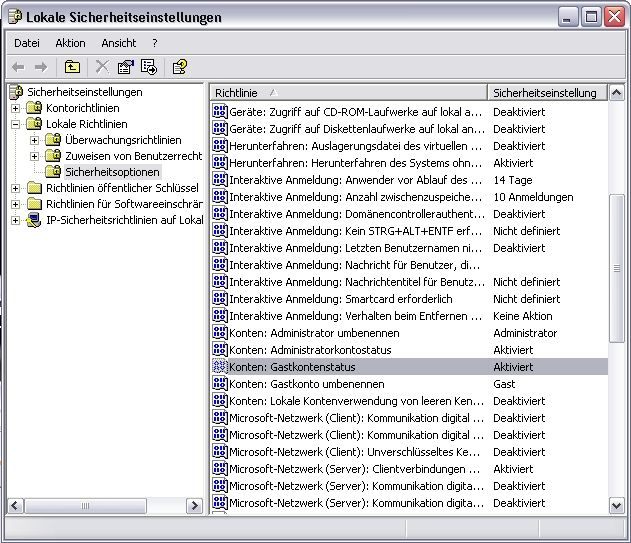
Task: Select 'Interaktive Anmeldung: Nachricht für Benutzer' policy
Action: 355,265
